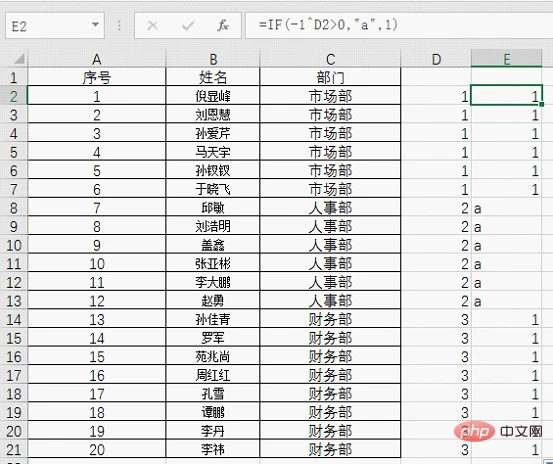The width and height of the screenshot is (553, 464).
Task: Click the Select All corner triangle
Action: [20, 59]
